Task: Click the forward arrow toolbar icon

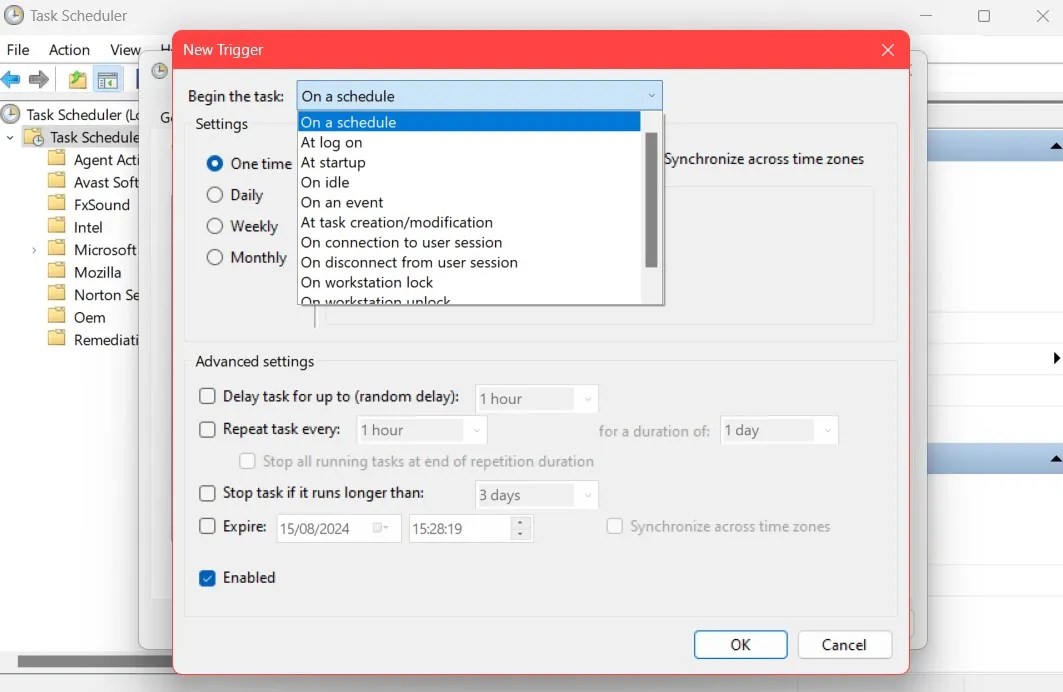Action: [x=38, y=80]
